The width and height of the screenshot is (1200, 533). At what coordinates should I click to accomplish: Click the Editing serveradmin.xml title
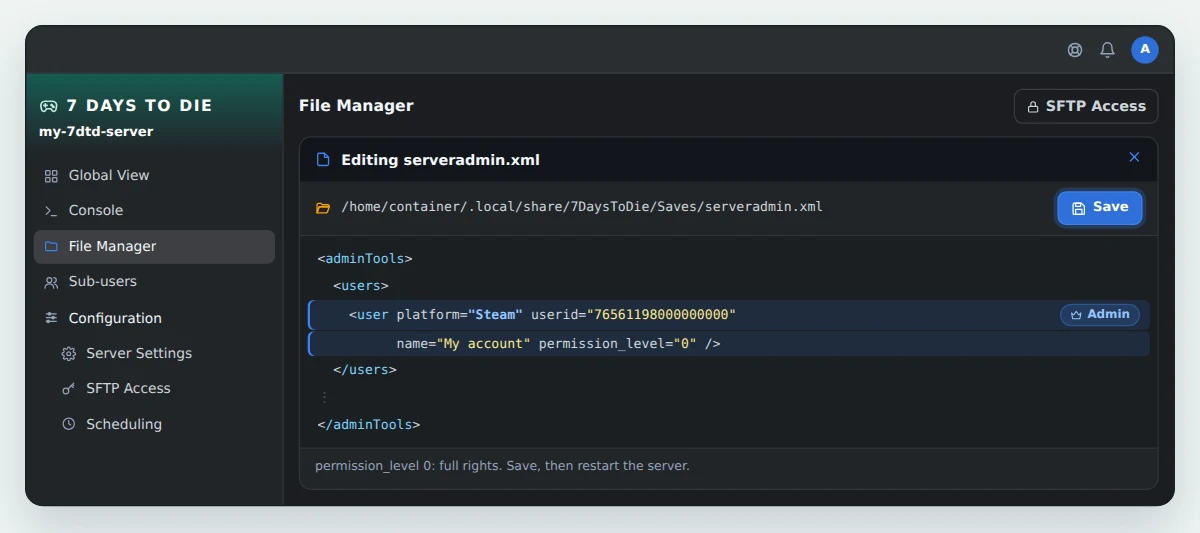point(441,160)
